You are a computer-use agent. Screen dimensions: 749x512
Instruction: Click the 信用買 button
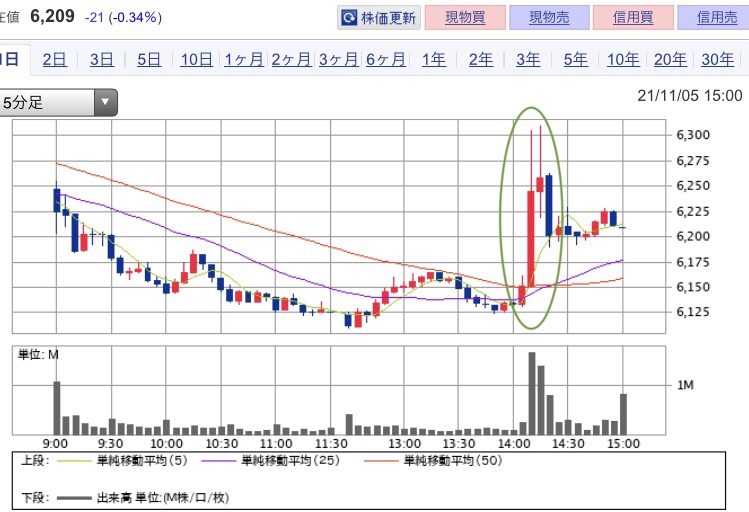point(633,18)
